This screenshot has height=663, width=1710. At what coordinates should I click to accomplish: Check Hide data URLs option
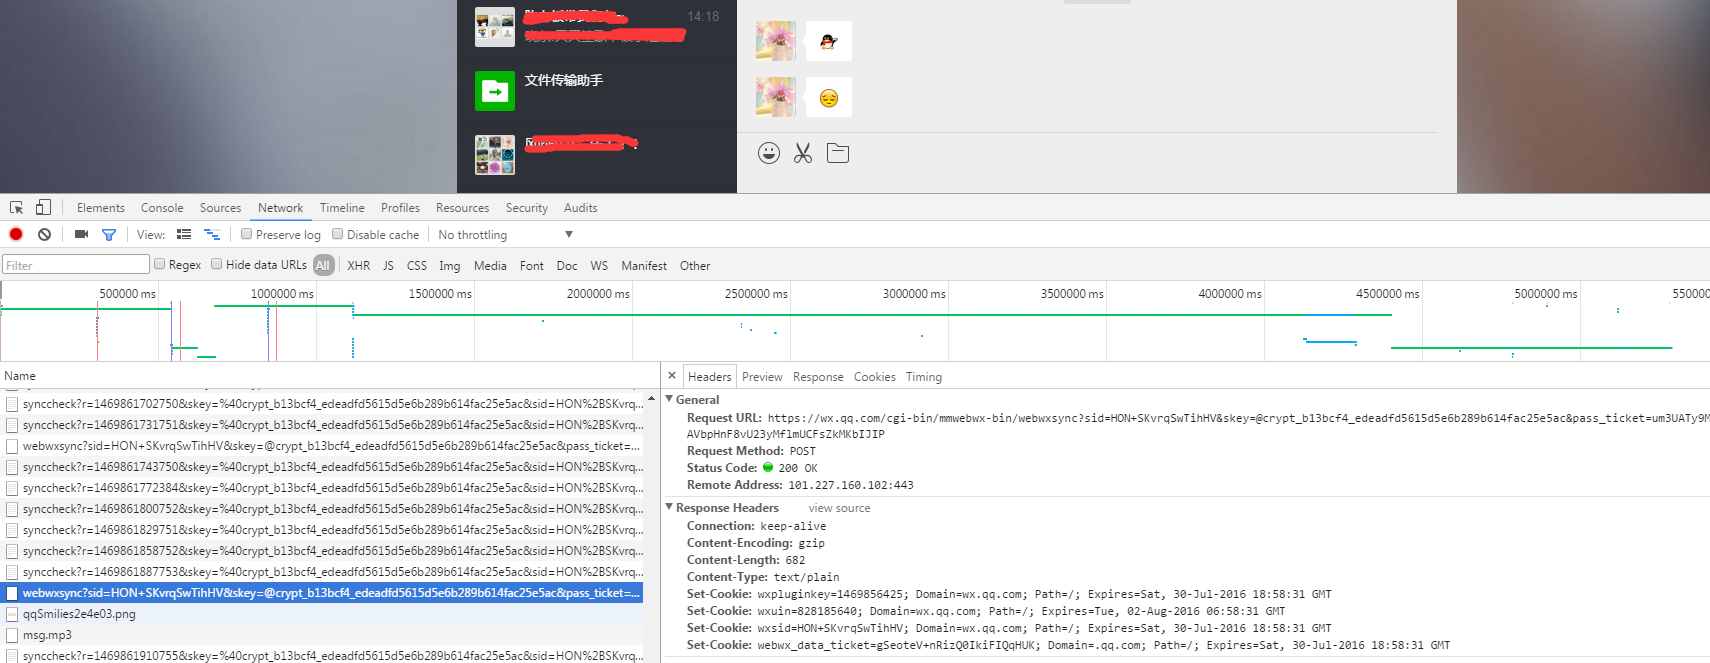216,264
